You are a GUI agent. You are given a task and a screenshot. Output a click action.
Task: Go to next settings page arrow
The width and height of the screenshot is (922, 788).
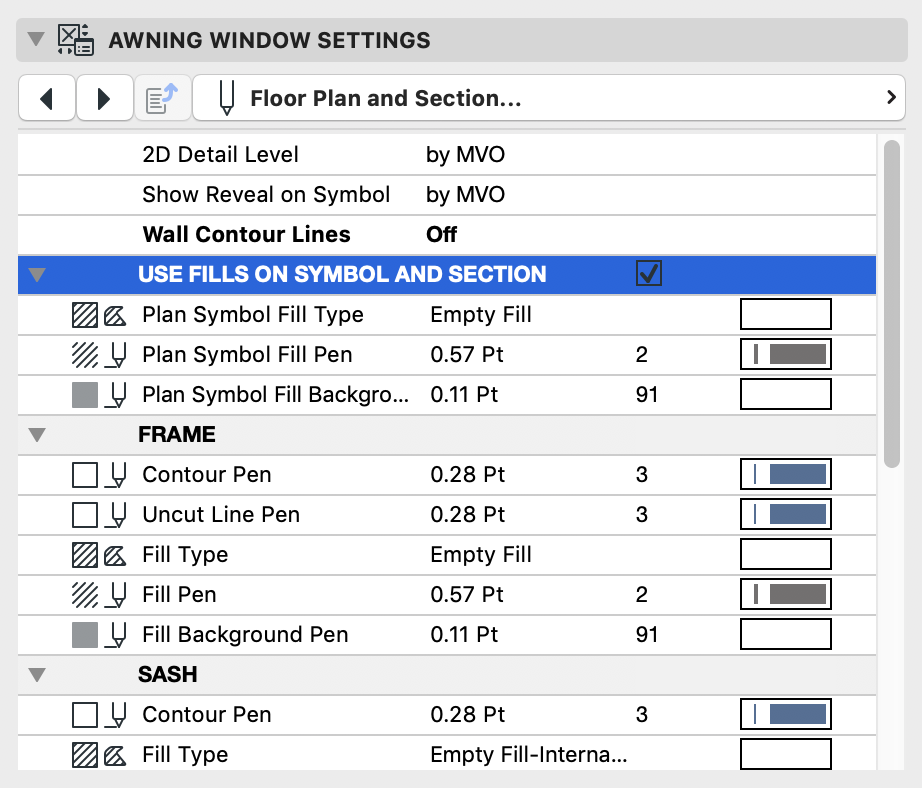point(104,98)
